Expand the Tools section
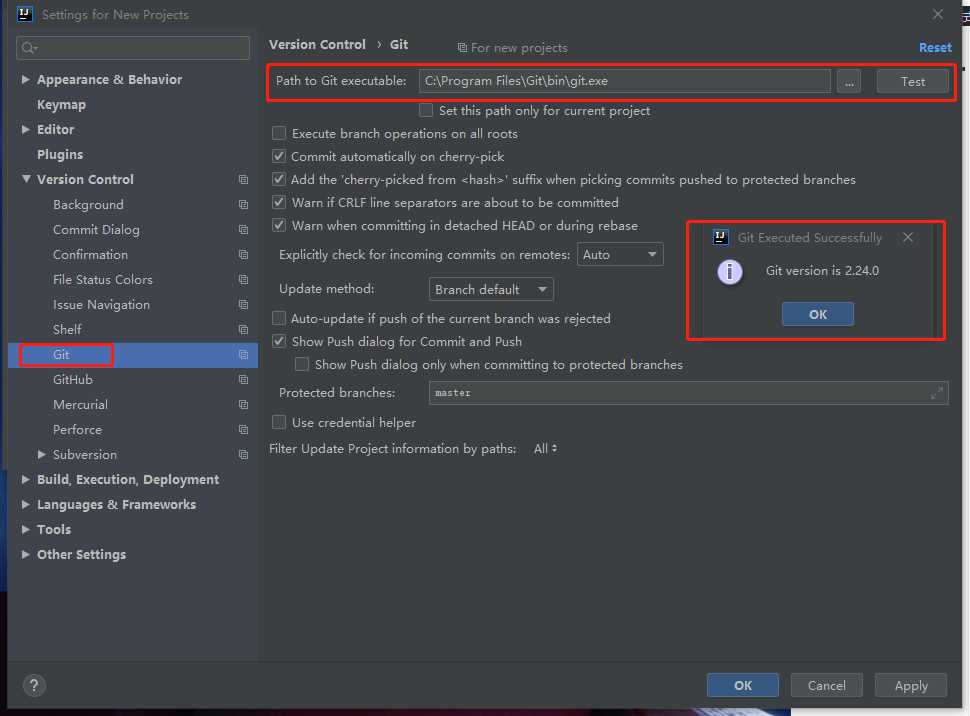 (25, 529)
